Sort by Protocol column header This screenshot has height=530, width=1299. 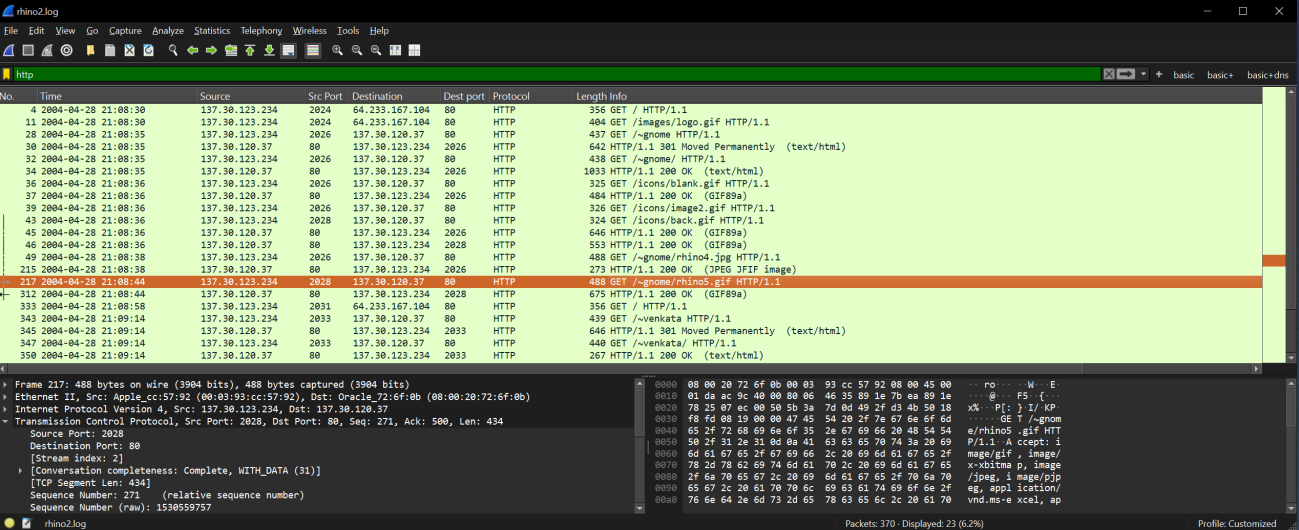pyautogui.click(x=531, y=96)
